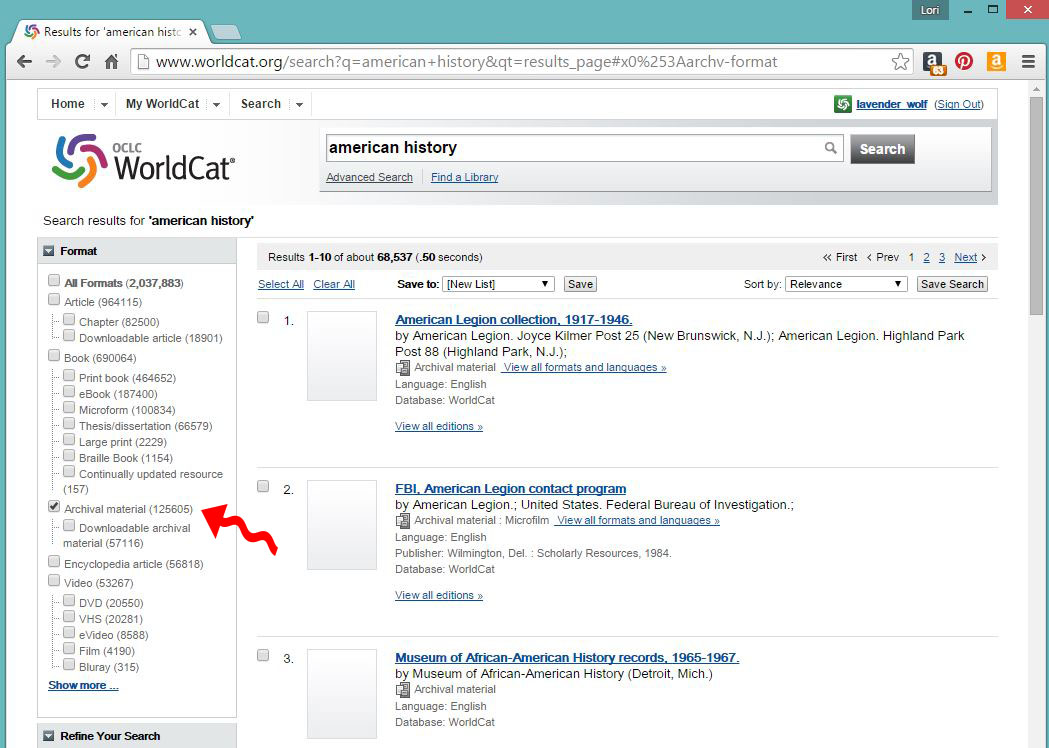The width and height of the screenshot is (1049, 748).
Task: Click the browser Home icon
Action: [110, 61]
